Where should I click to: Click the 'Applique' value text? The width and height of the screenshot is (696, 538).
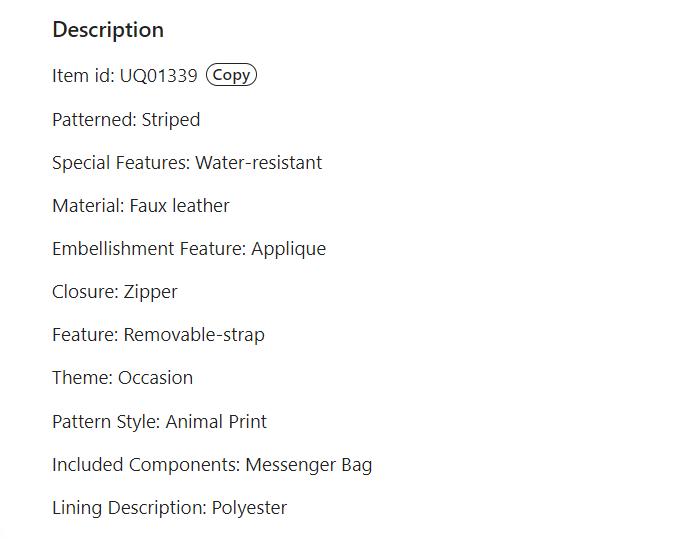[x=289, y=249]
